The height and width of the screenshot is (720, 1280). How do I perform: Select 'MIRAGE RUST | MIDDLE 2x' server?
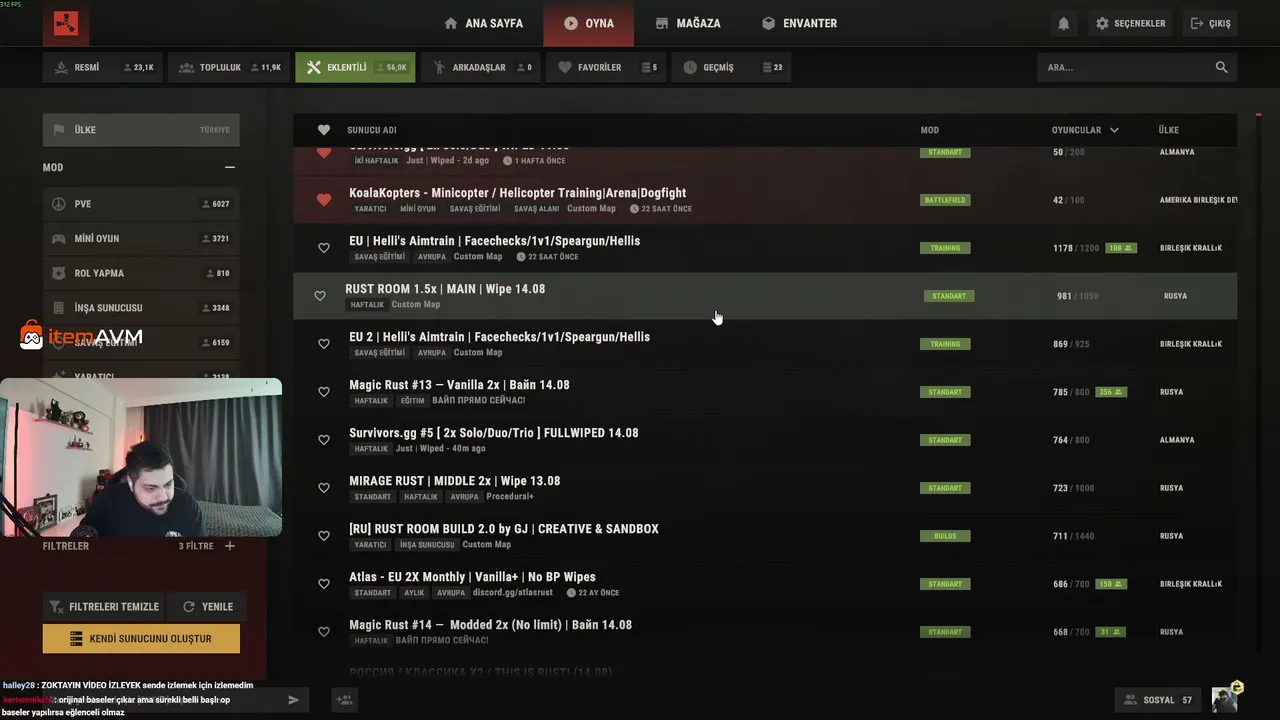(765, 488)
